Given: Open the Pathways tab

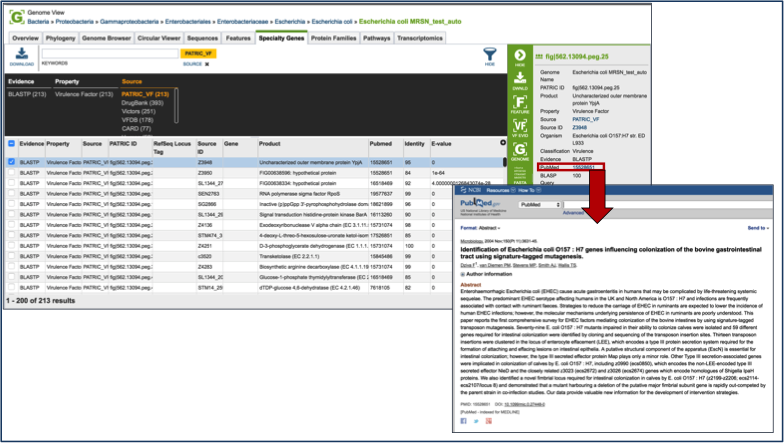Looking at the screenshot, I should point(376,38).
